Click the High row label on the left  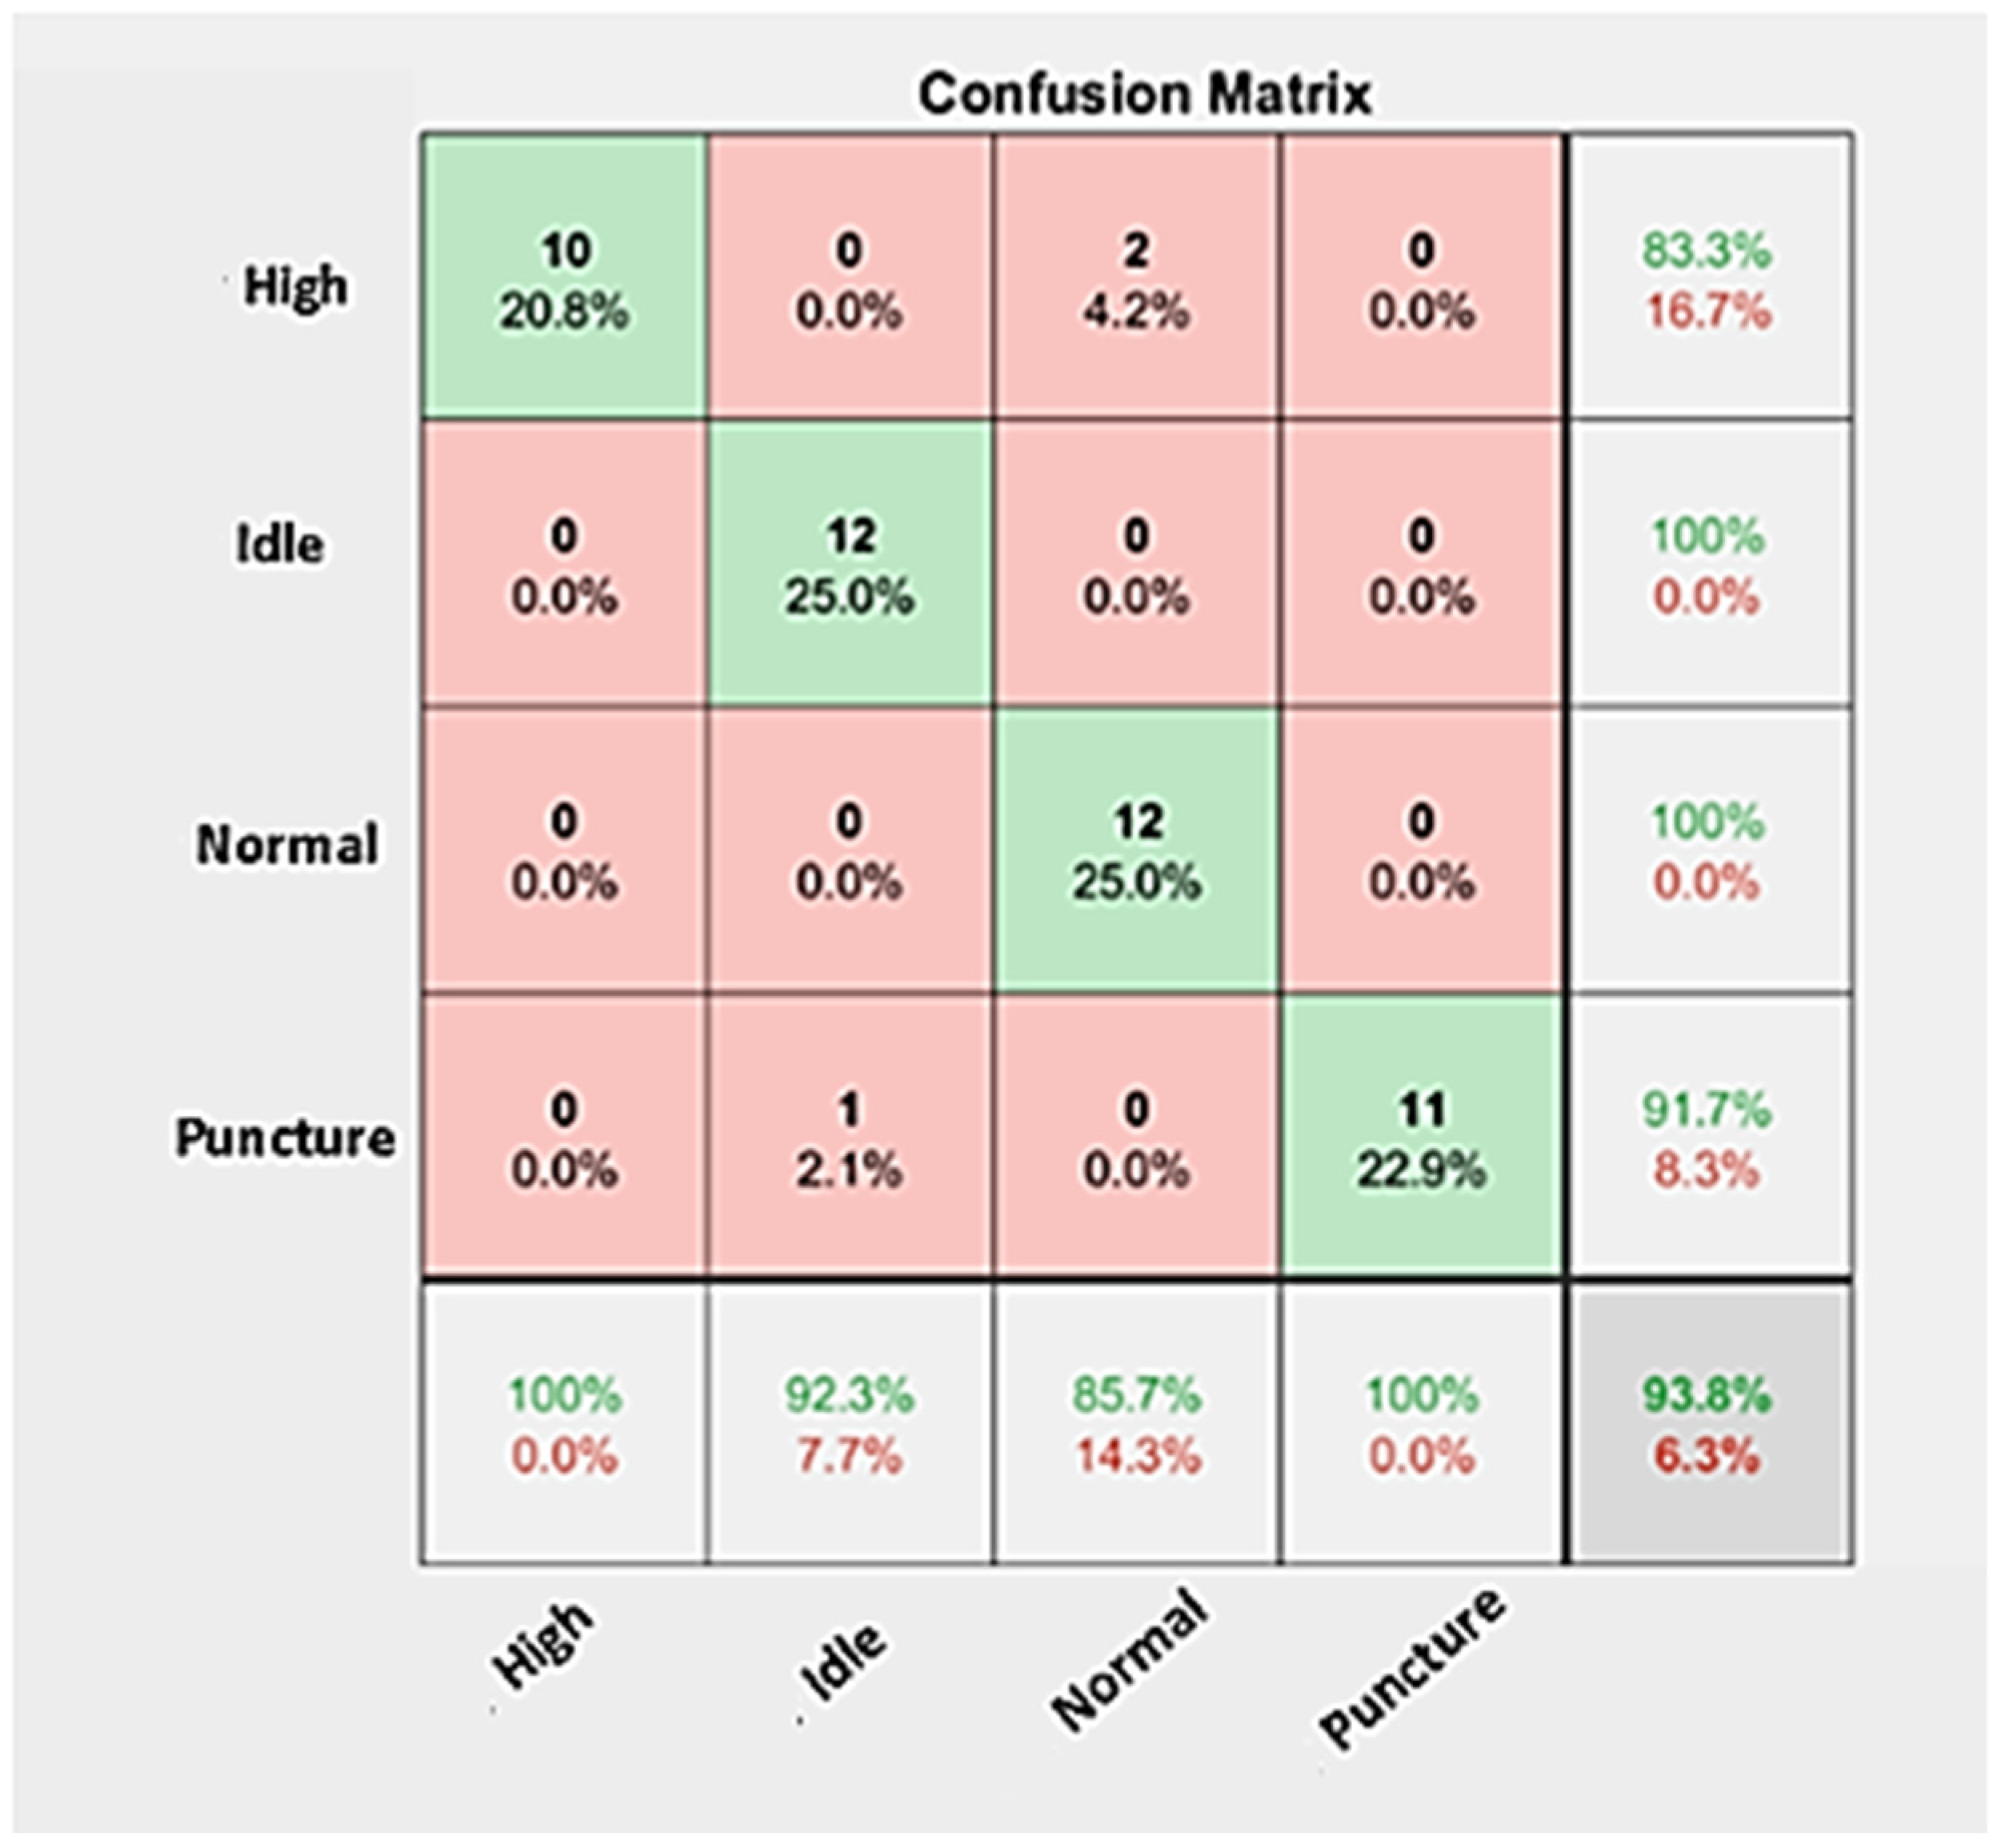click(296, 287)
